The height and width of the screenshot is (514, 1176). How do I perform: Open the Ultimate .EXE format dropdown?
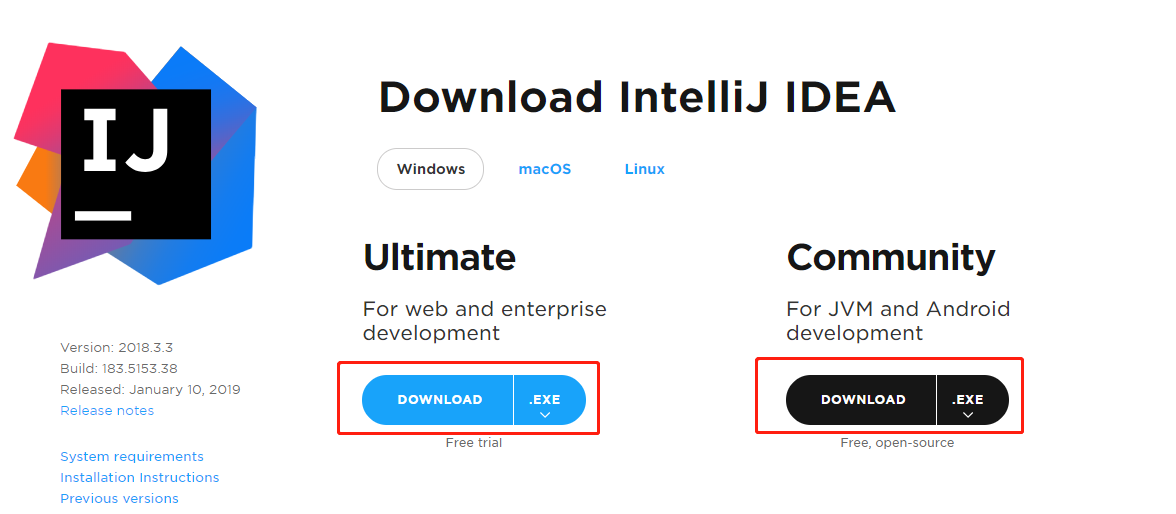click(549, 400)
